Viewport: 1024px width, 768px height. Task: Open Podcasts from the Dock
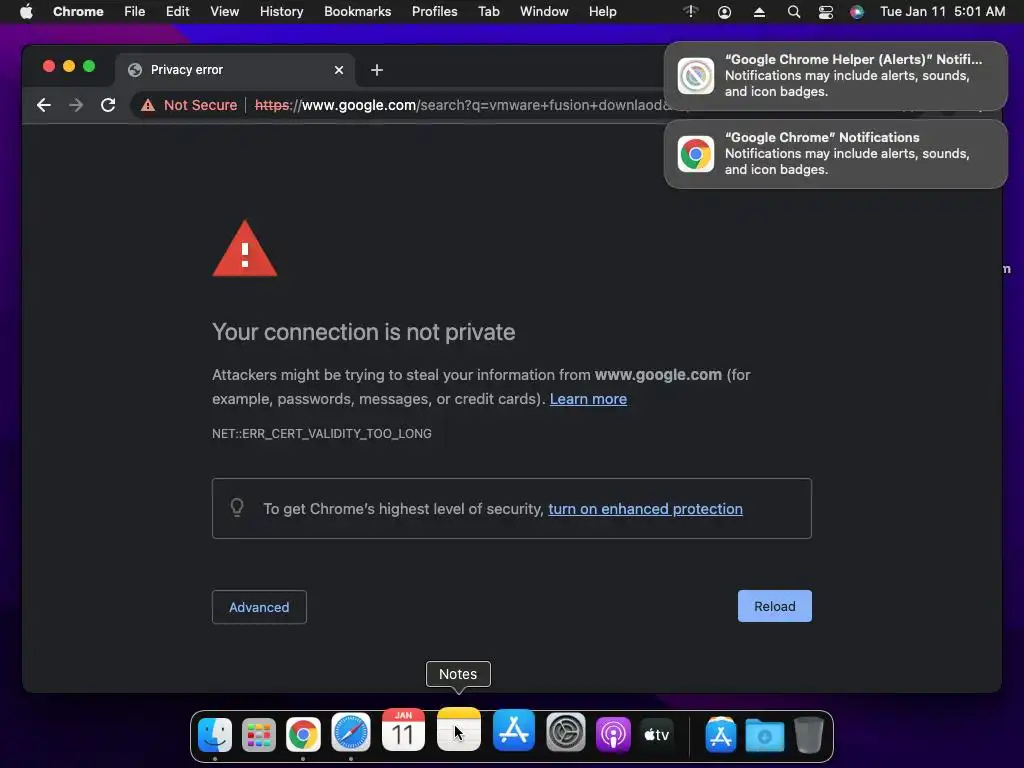tap(613, 735)
